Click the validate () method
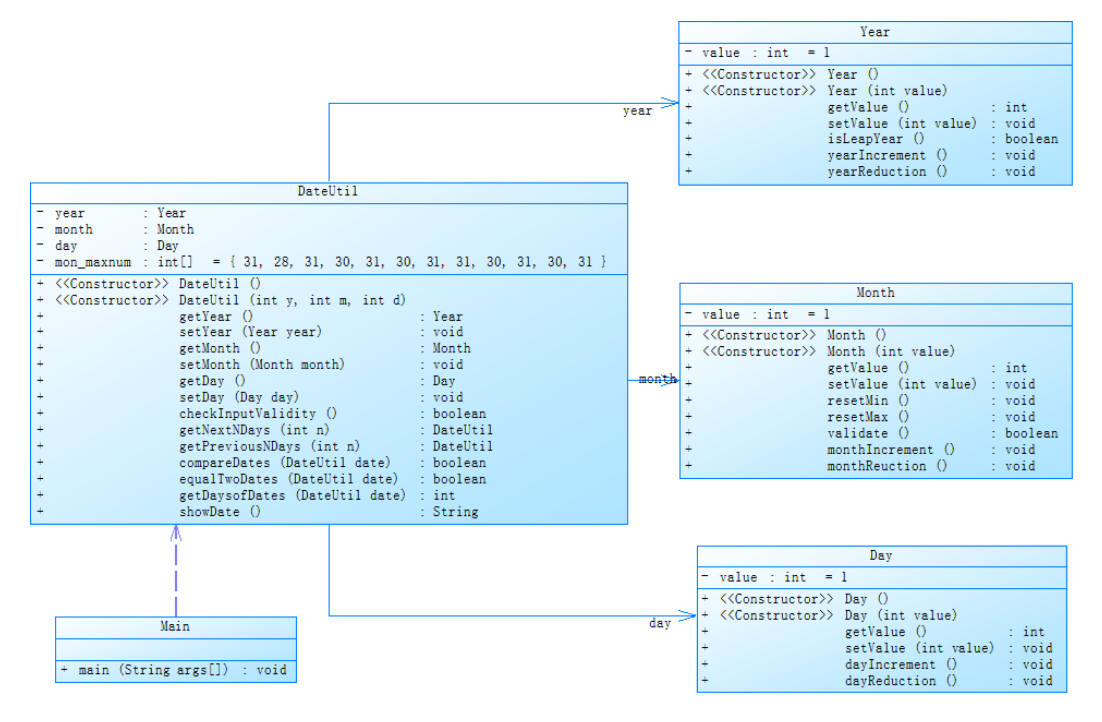 (x=871, y=434)
